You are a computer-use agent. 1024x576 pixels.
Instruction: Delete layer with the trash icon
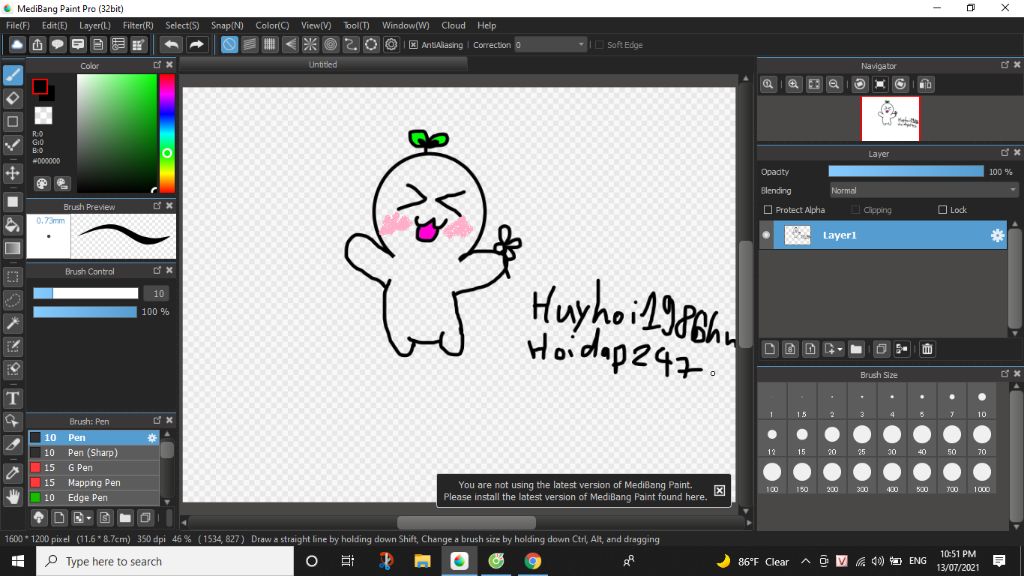pos(927,349)
